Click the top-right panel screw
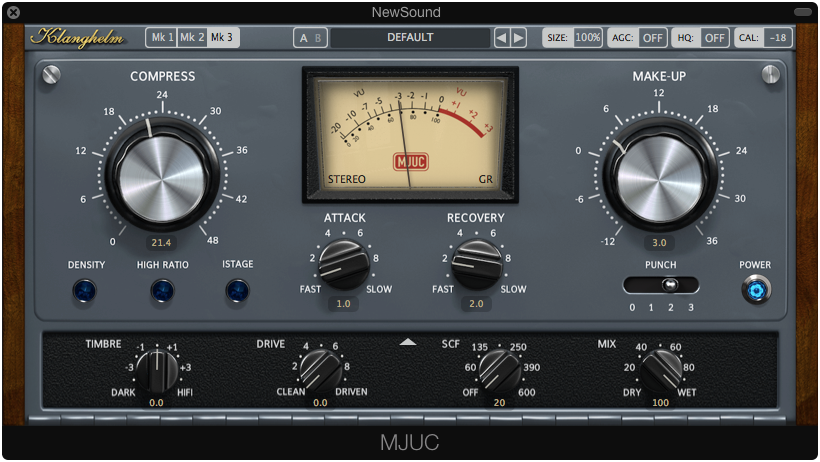820x462 pixels. [770, 74]
